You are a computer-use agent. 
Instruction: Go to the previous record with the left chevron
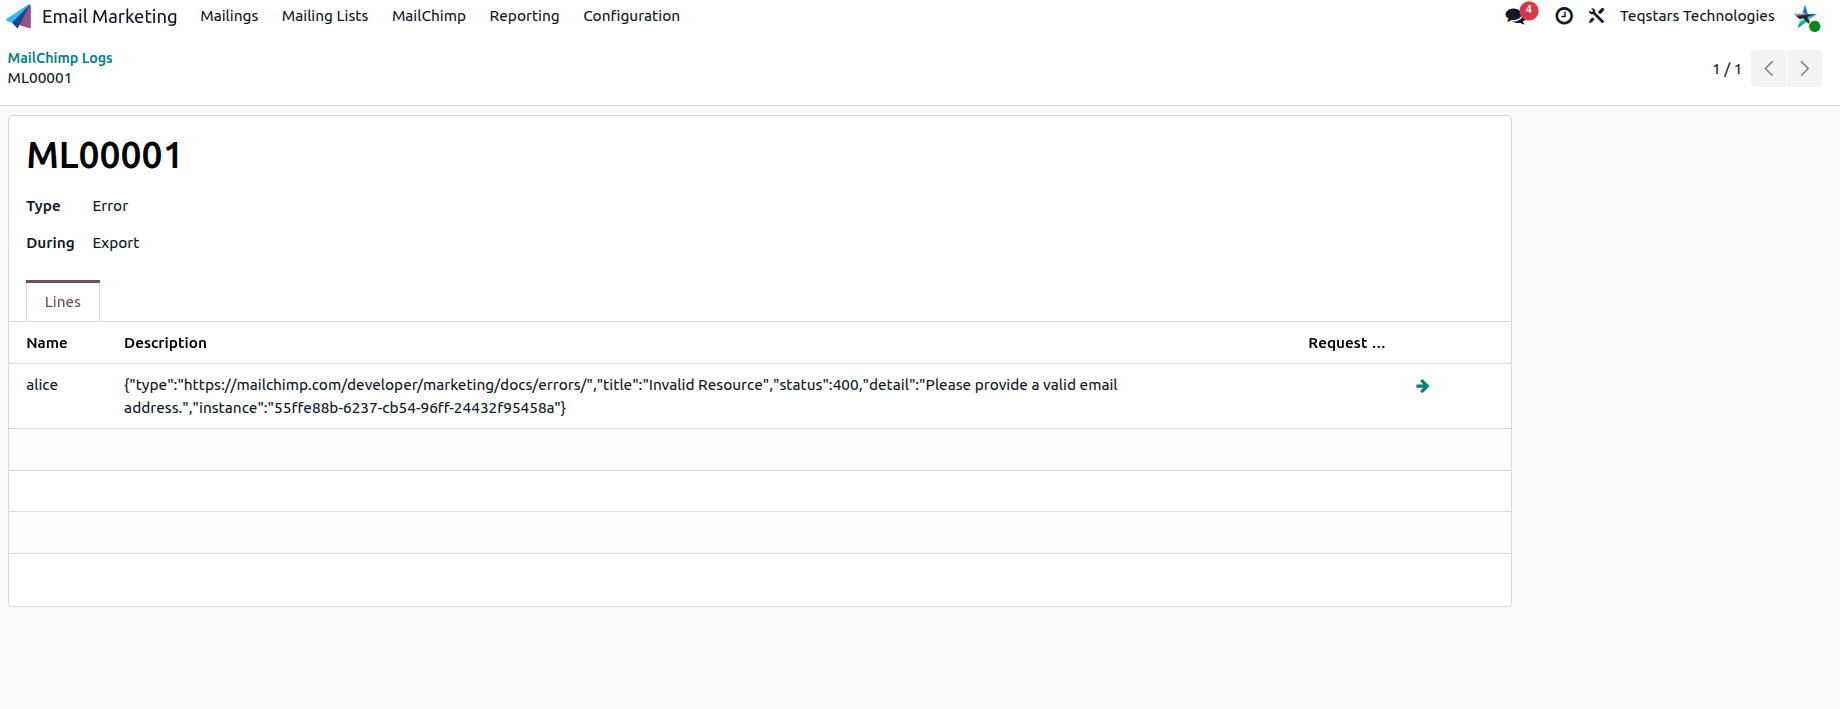pyautogui.click(x=1768, y=69)
